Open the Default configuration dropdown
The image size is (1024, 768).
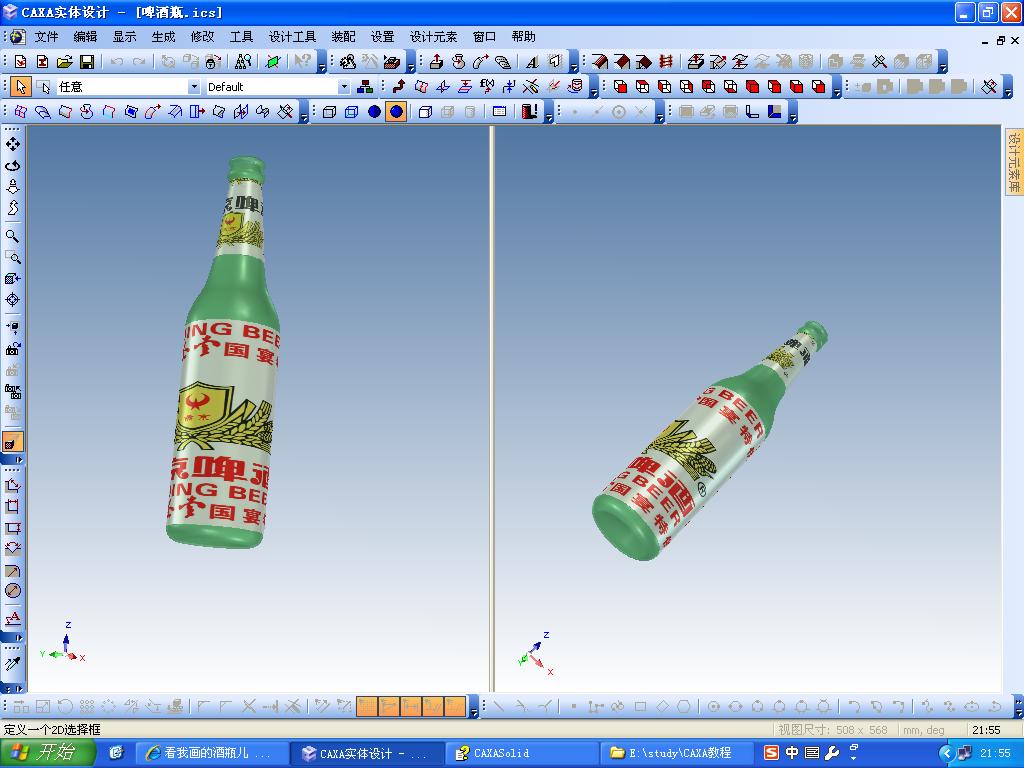coord(344,86)
